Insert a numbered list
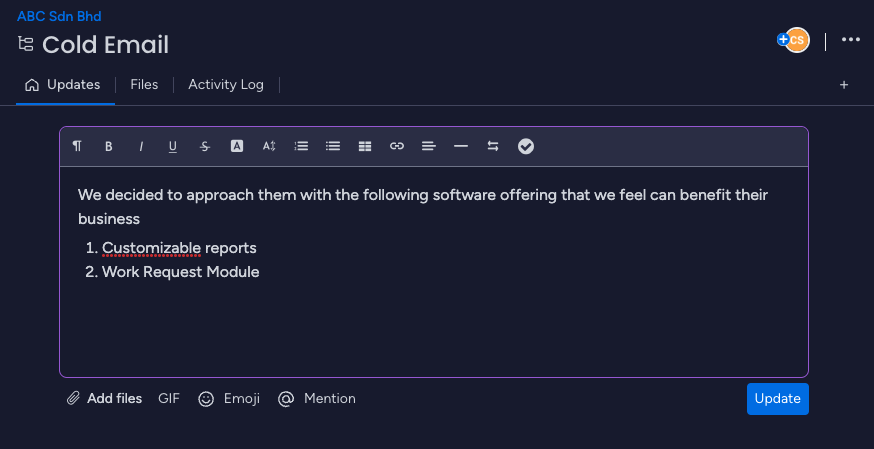The image size is (874, 449). [x=301, y=146]
